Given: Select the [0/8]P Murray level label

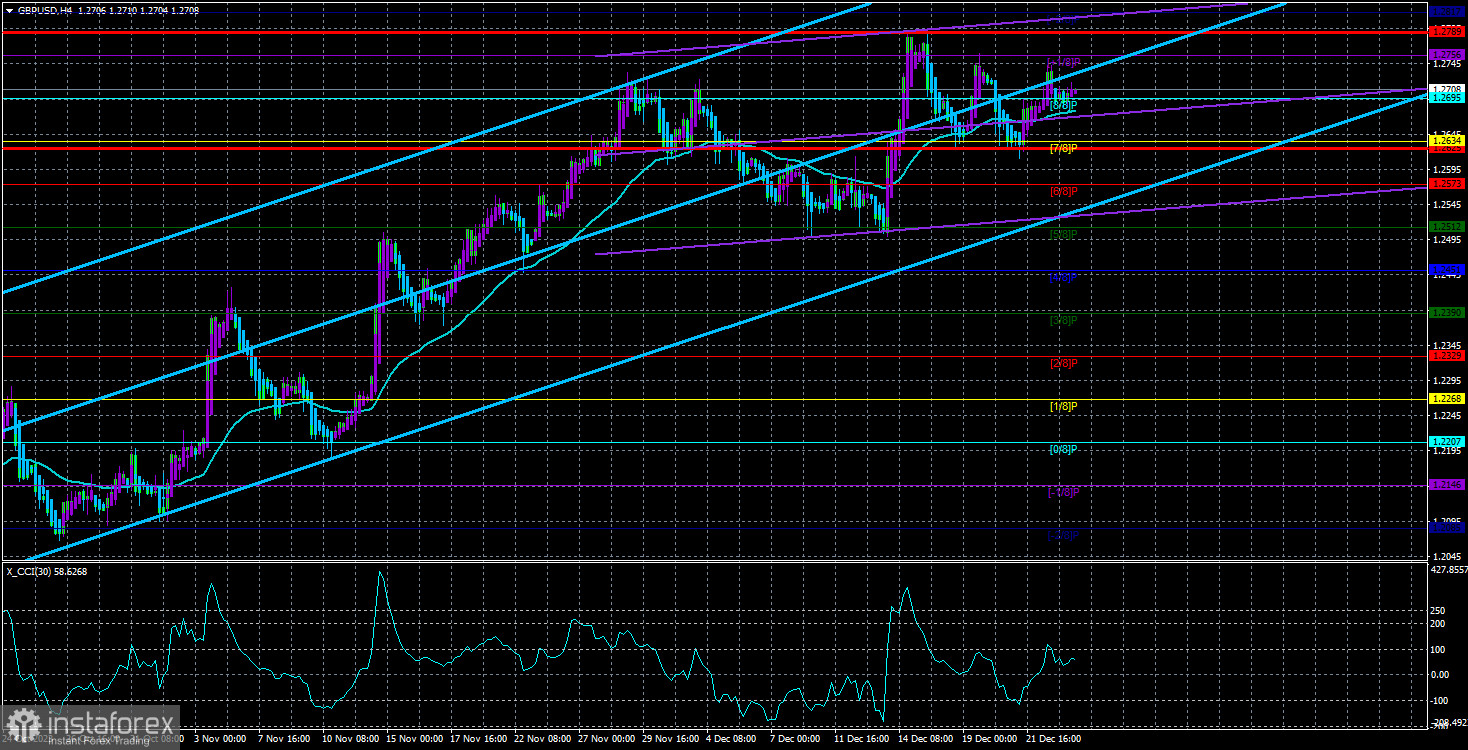Looking at the screenshot, I should pyautogui.click(x=1063, y=449).
